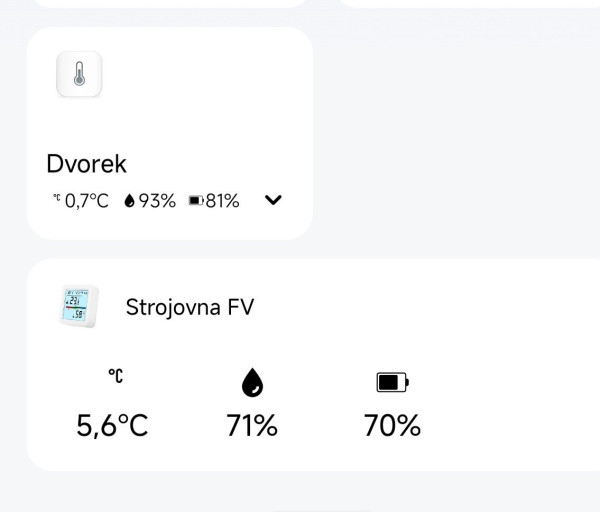Click the battery icon above 70%
The image size is (600, 512).
[x=392, y=382]
